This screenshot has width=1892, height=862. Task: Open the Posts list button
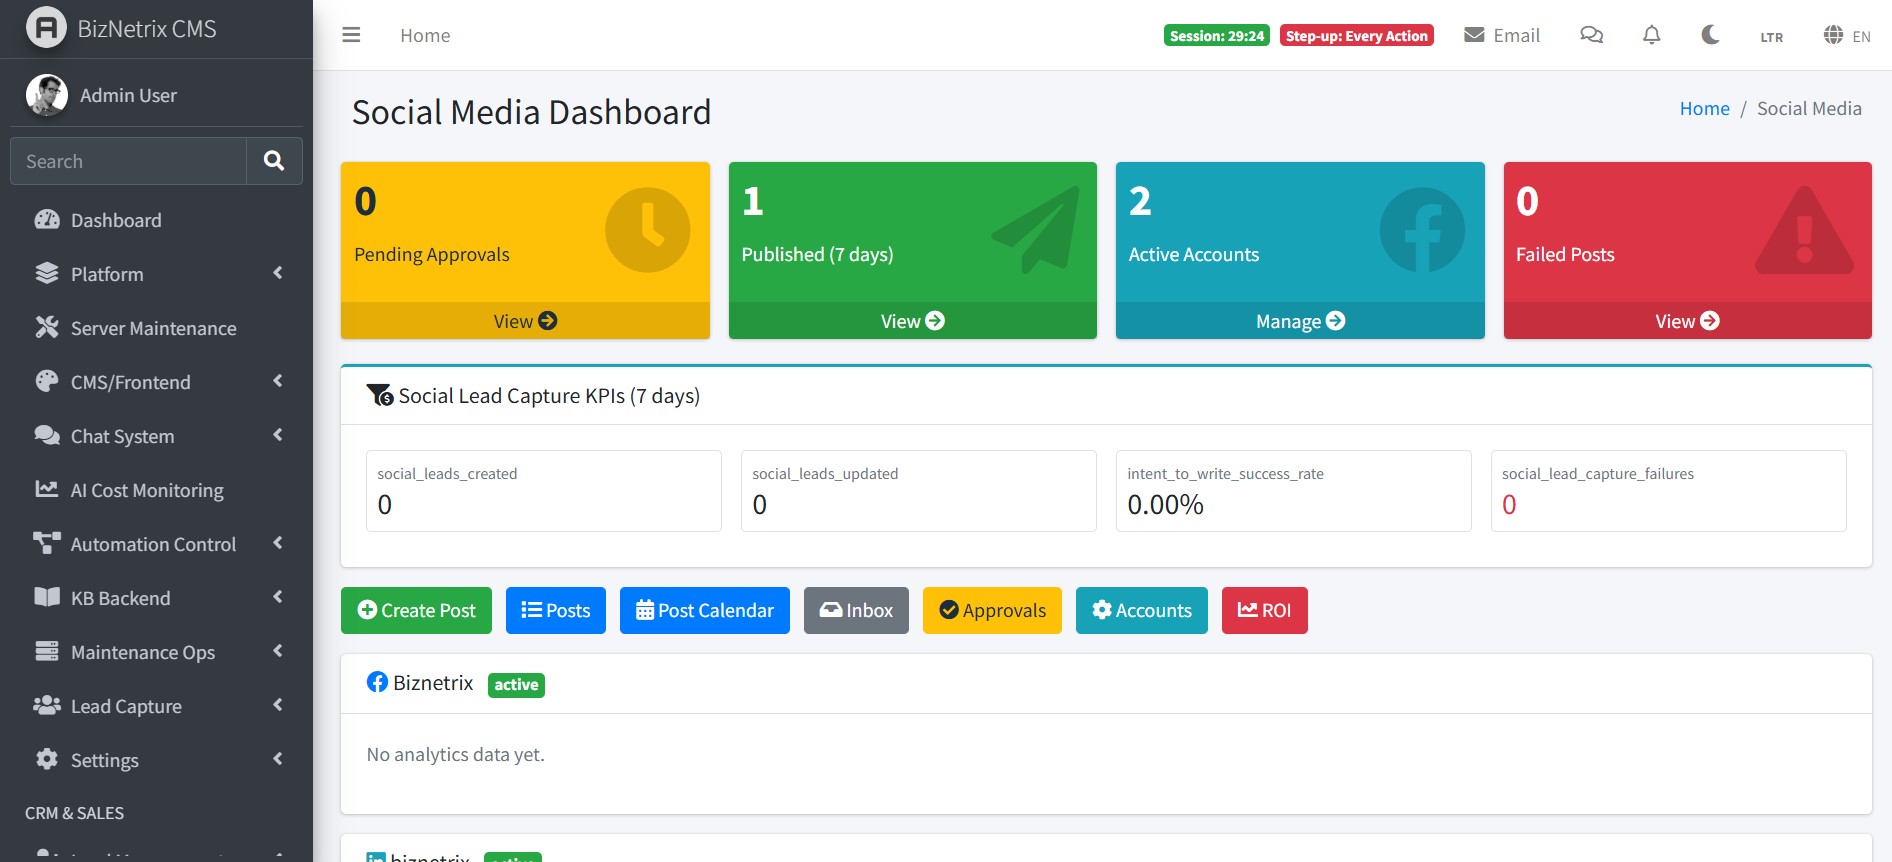point(556,610)
